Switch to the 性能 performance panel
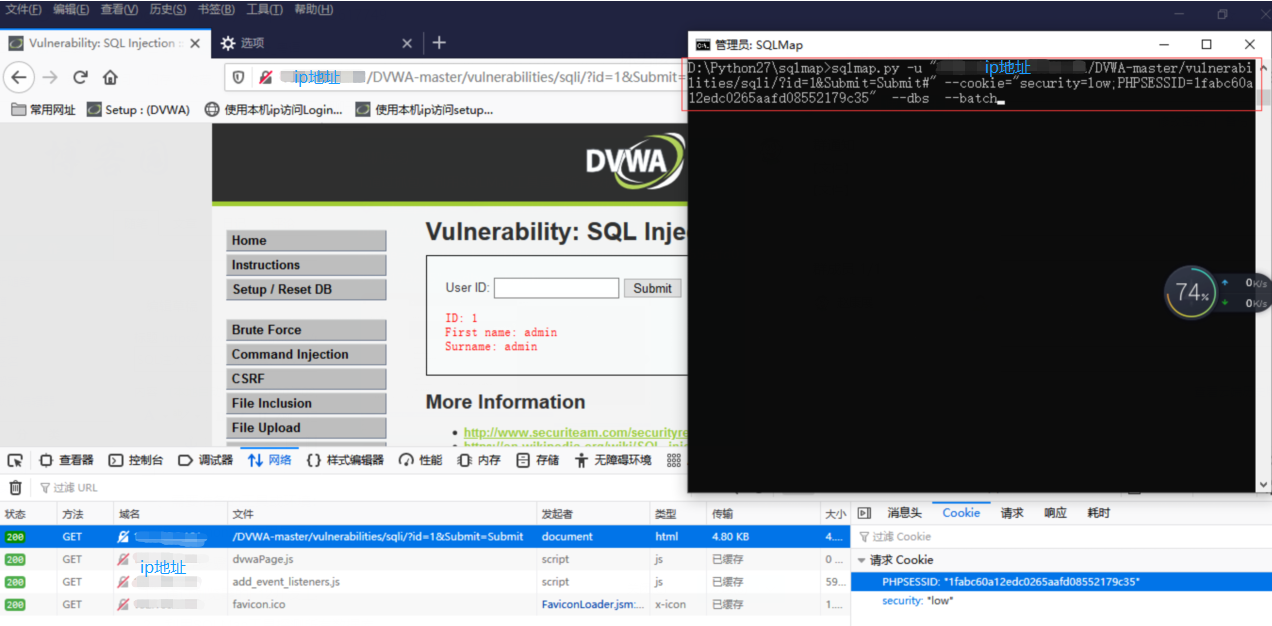This screenshot has height=626, width=1272. [x=420, y=460]
